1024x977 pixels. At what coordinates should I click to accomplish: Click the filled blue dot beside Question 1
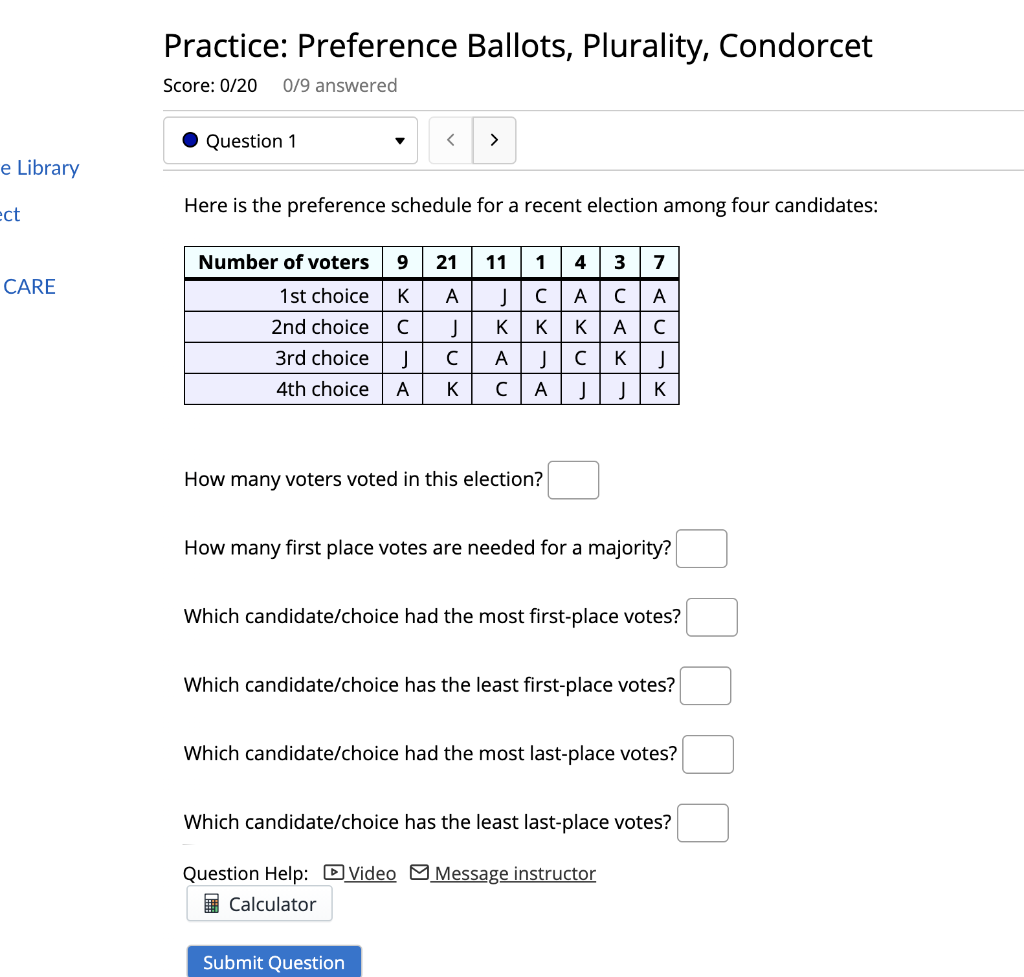pyautogui.click(x=189, y=140)
